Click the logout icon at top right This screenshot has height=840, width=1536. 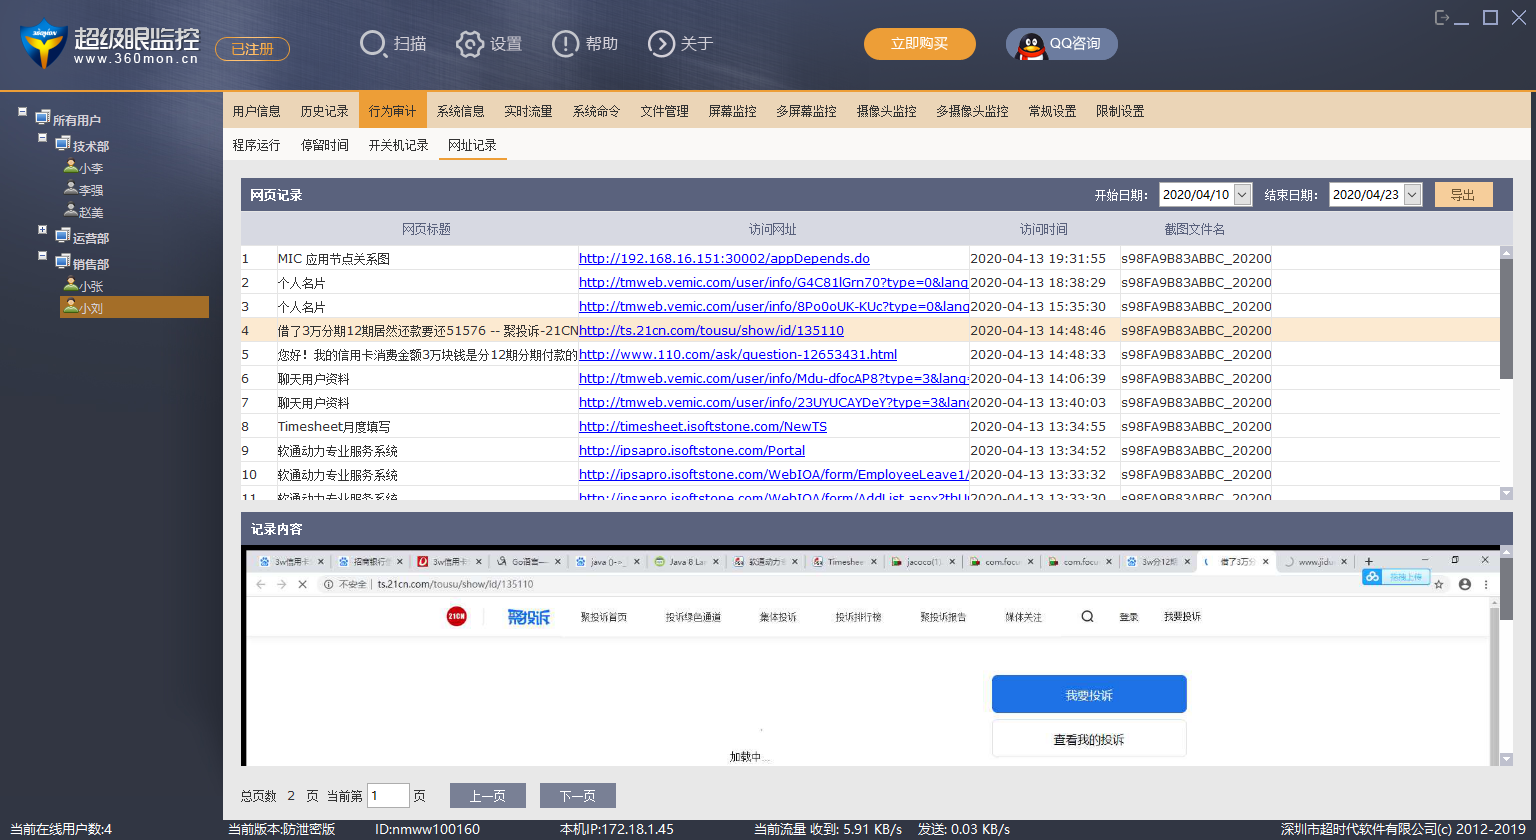[1442, 18]
